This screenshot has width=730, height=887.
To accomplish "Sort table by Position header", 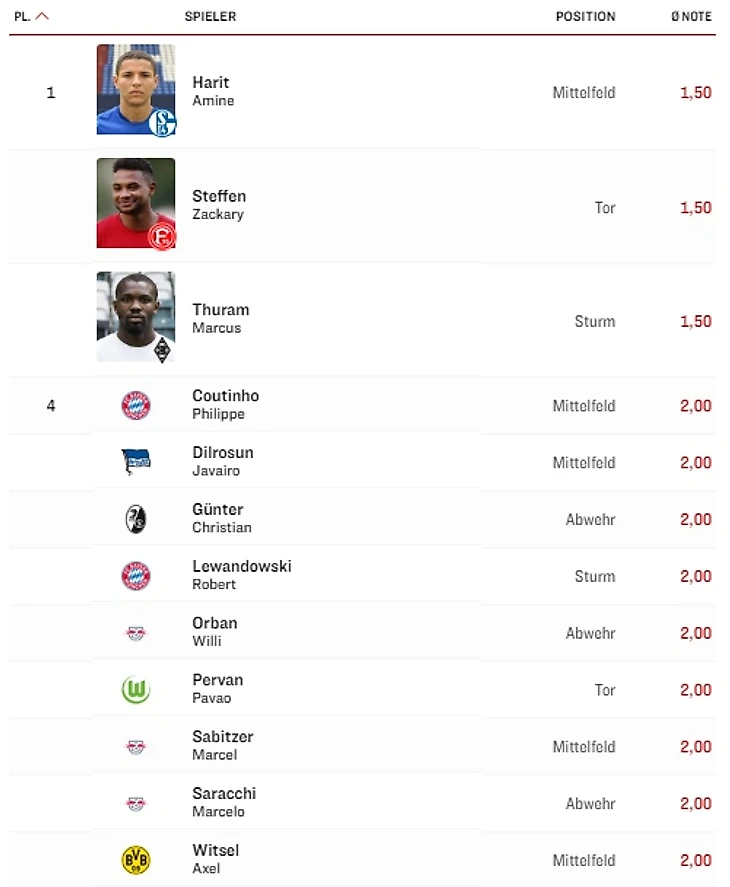I will pos(585,17).
